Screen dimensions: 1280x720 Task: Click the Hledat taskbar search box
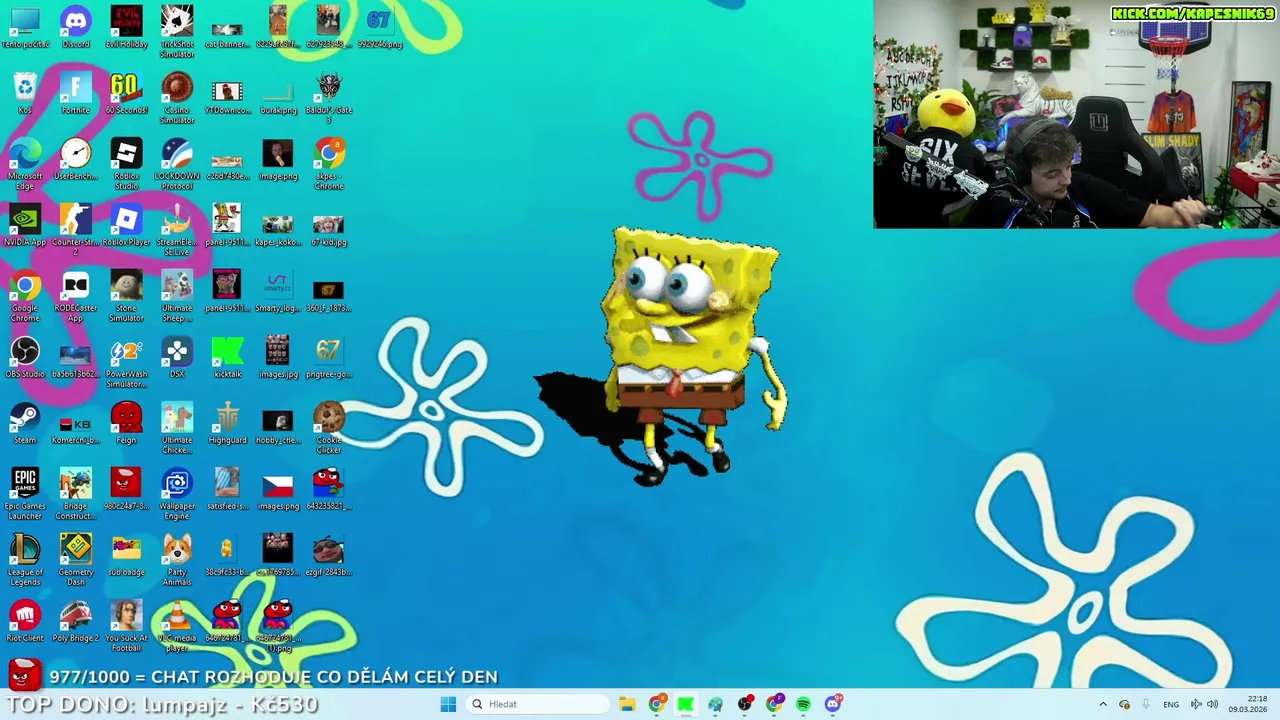(538, 704)
